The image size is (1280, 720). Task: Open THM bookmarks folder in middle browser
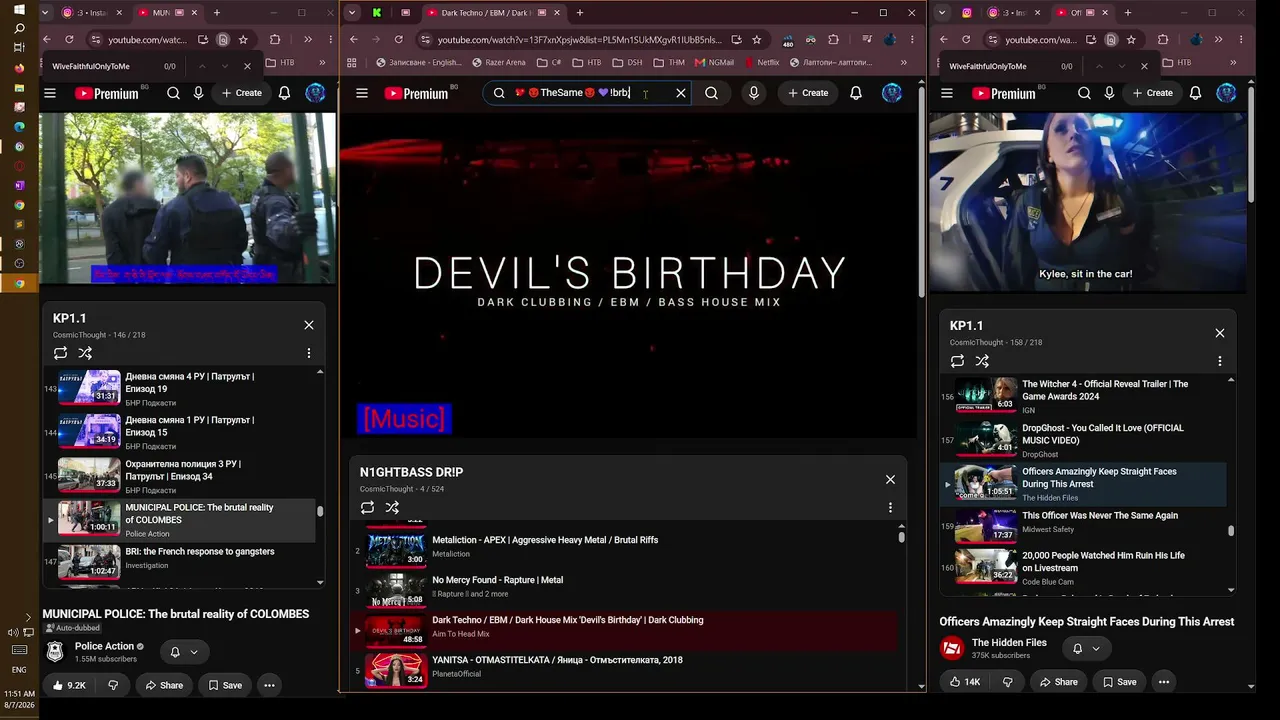670,62
